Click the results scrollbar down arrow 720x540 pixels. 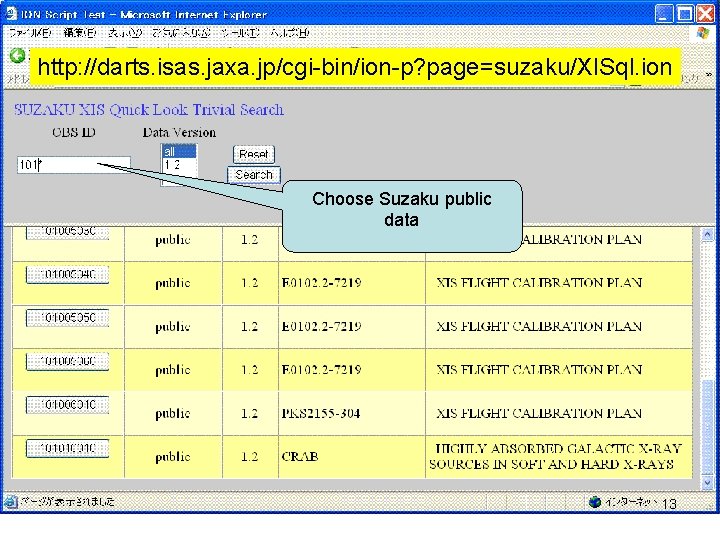tap(707, 483)
